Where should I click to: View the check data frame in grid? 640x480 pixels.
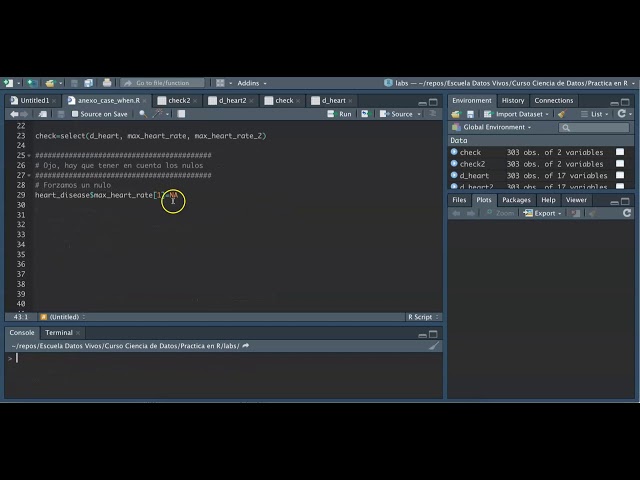[620, 152]
